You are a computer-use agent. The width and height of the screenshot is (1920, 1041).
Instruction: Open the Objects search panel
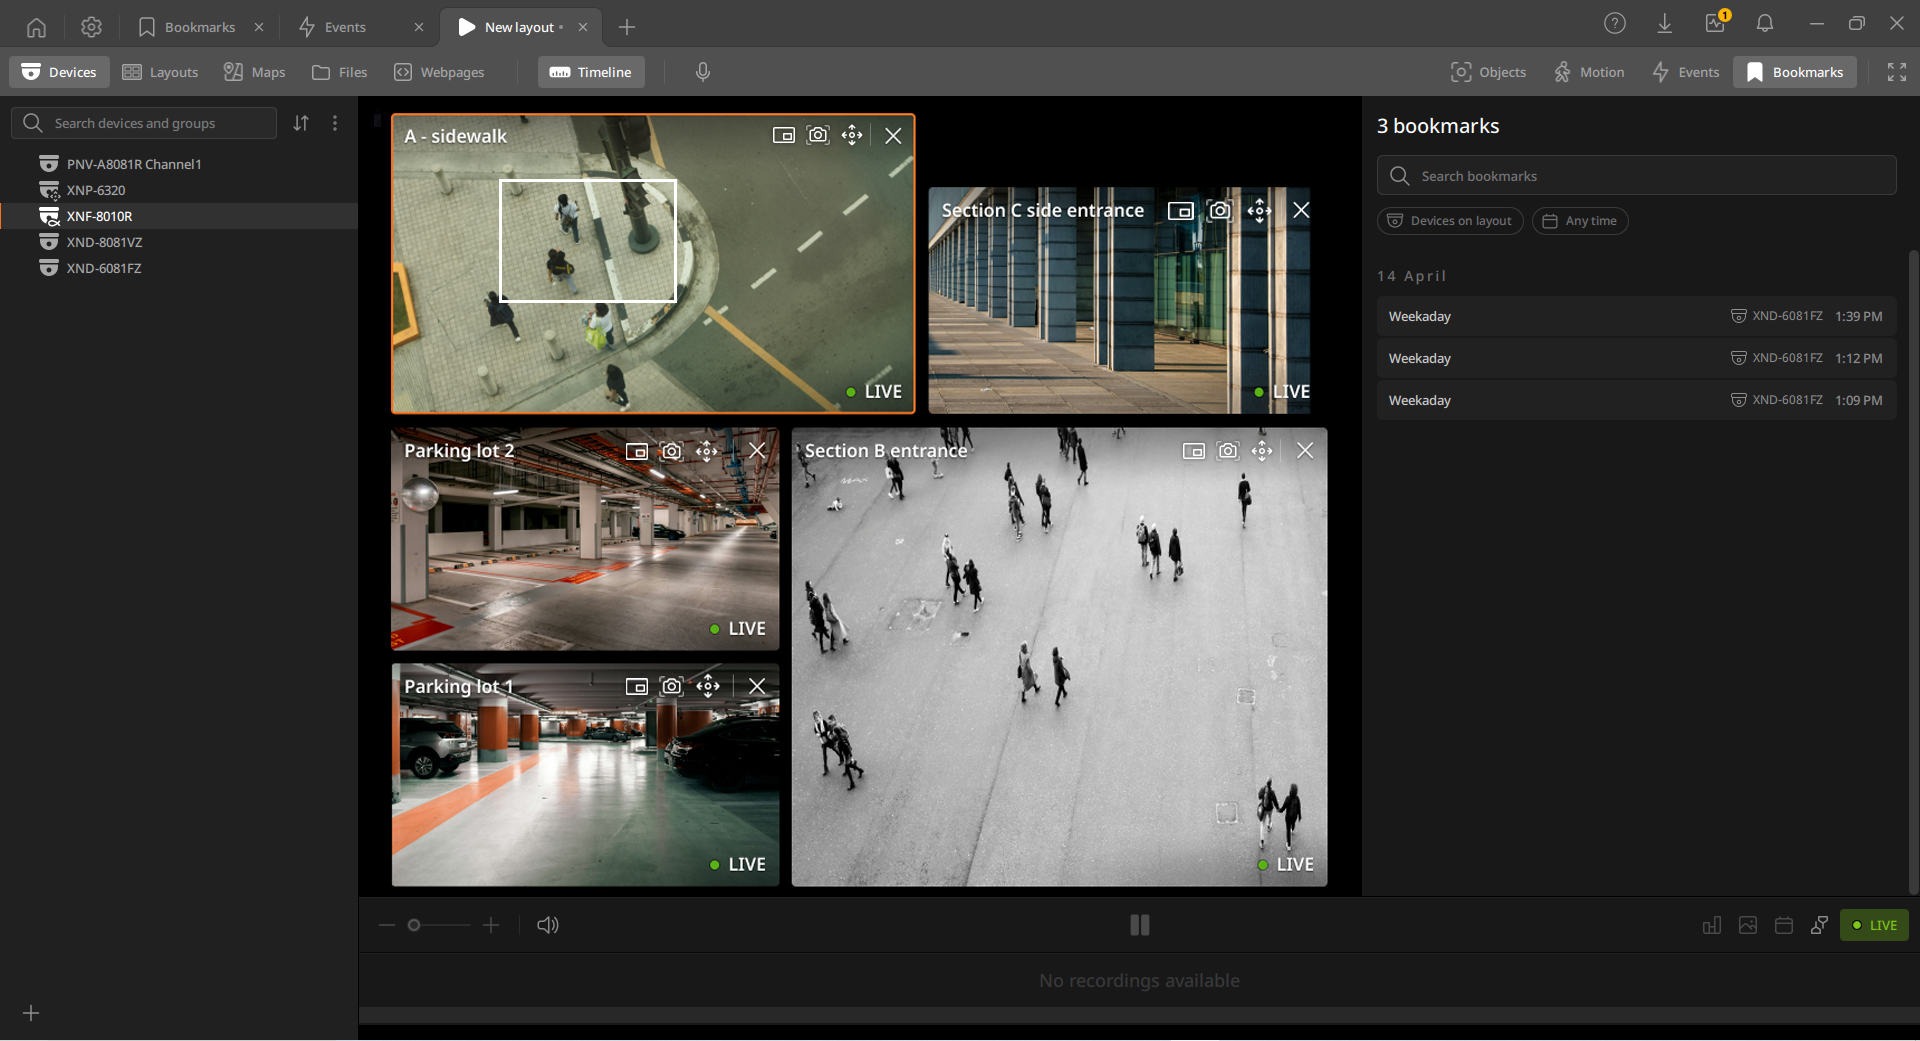[x=1488, y=72]
